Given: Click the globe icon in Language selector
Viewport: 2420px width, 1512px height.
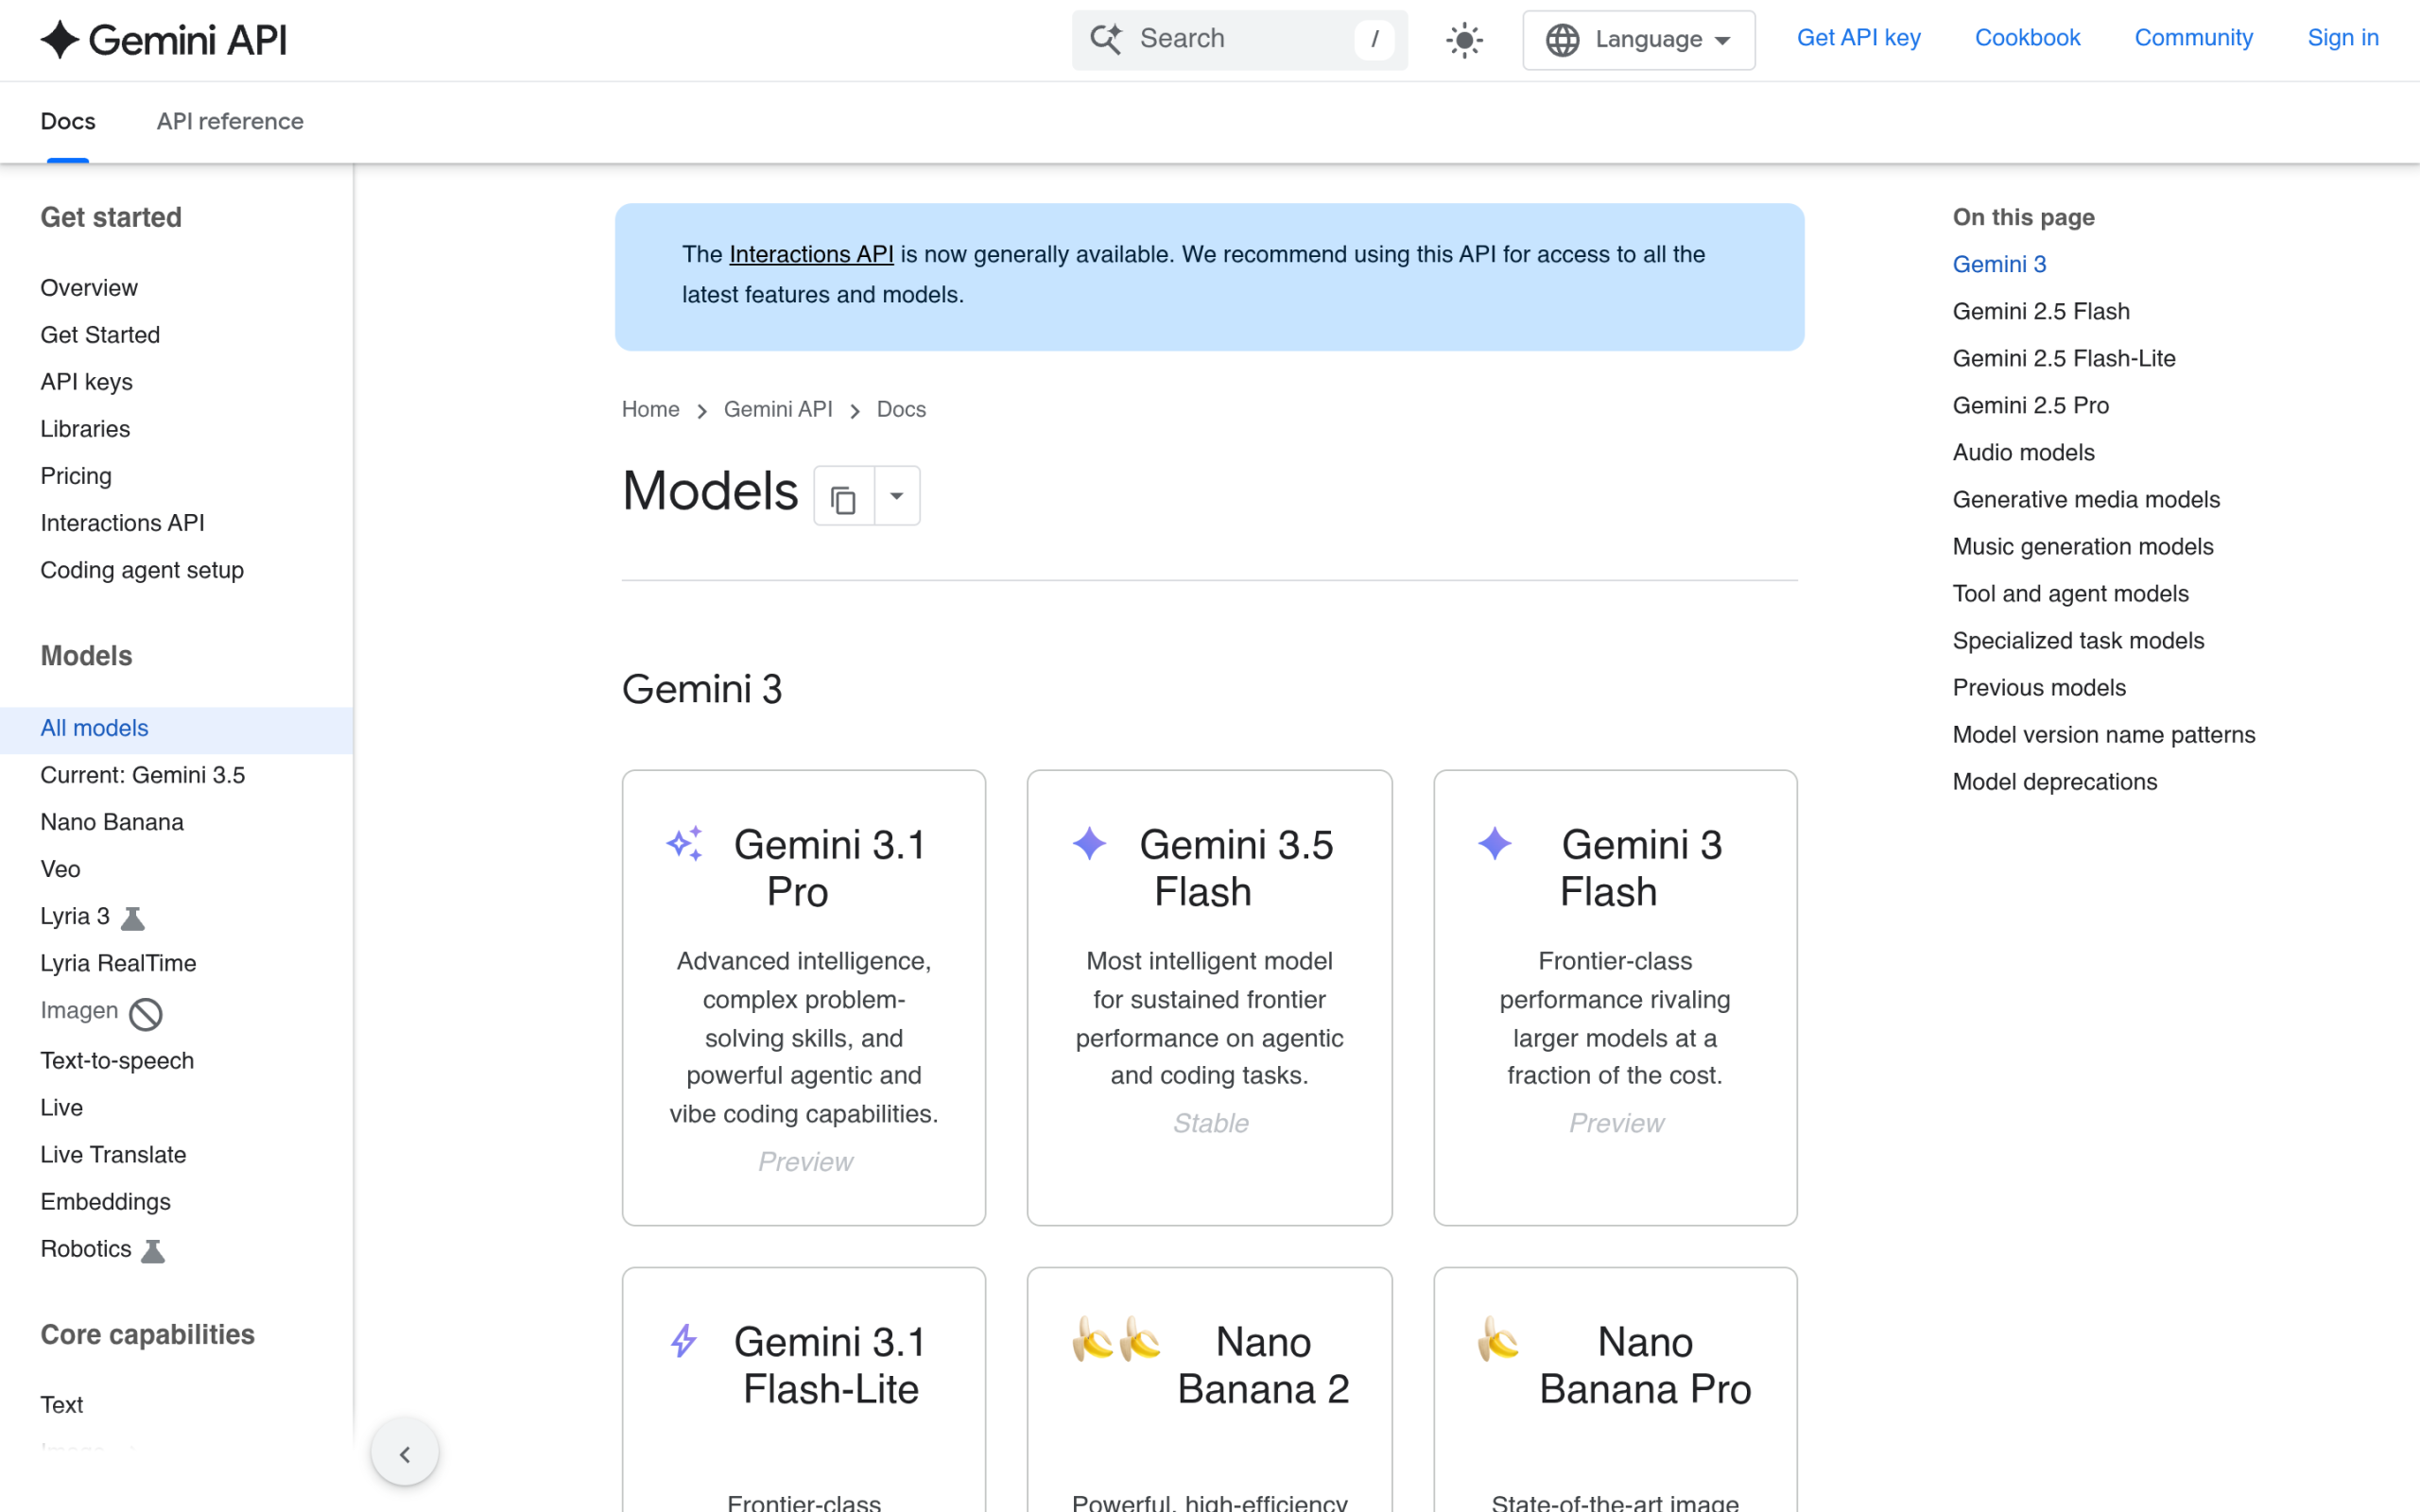Looking at the screenshot, I should 1562,40.
